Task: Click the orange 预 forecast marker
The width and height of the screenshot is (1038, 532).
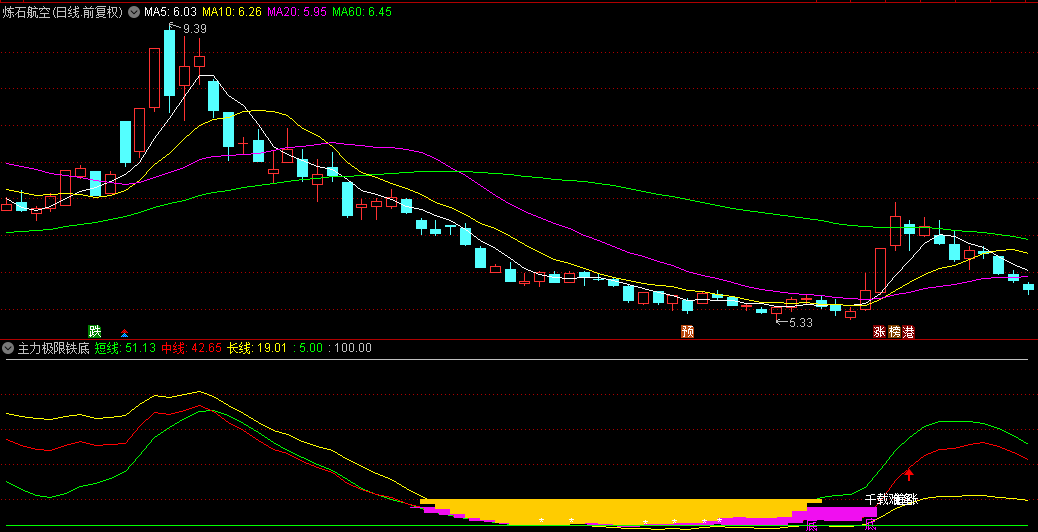Action: (x=688, y=332)
